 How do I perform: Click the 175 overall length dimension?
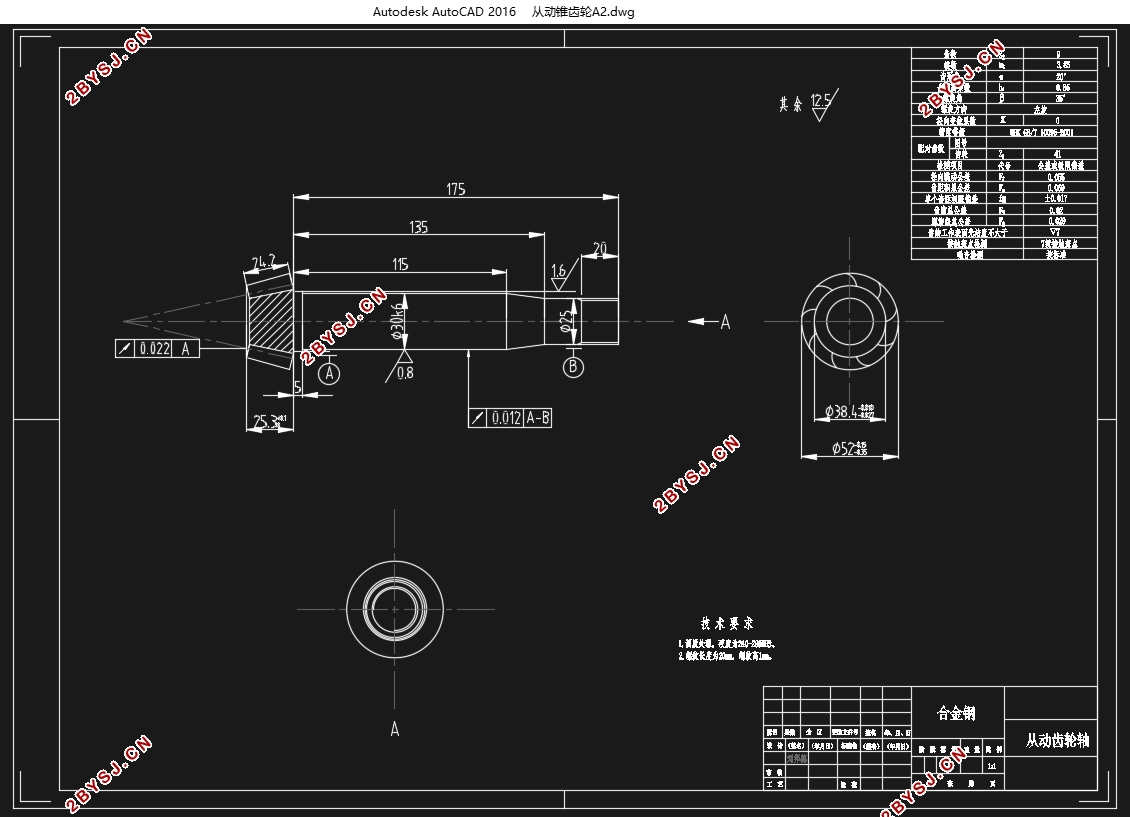pyautogui.click(x=455, y=189)
